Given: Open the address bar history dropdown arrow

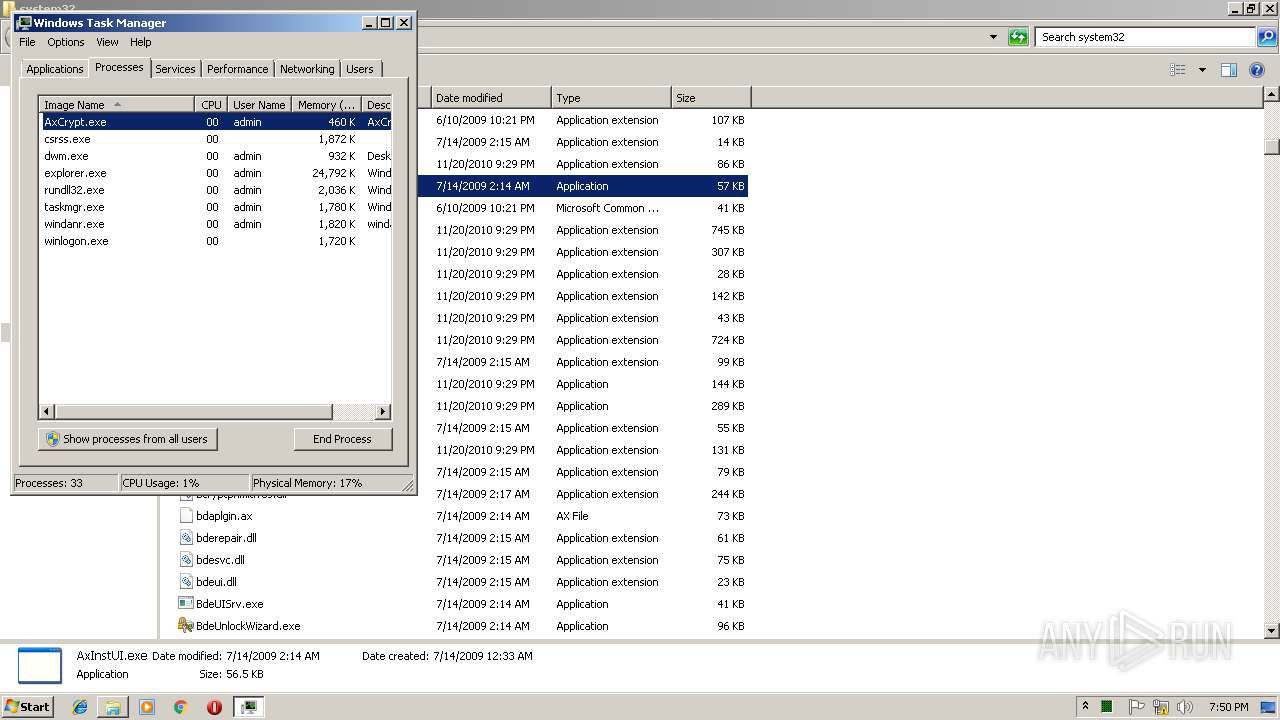Looking at the screenshot, I should click(993, 37).
